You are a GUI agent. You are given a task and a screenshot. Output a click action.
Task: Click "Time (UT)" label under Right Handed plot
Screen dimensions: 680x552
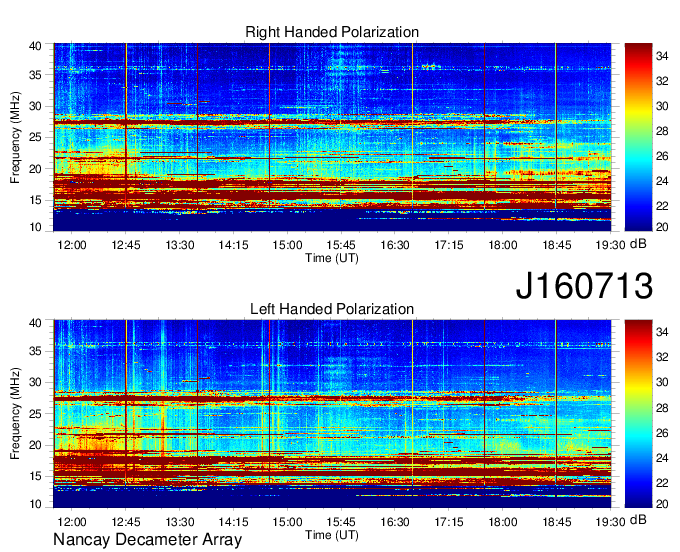(332, 258)
